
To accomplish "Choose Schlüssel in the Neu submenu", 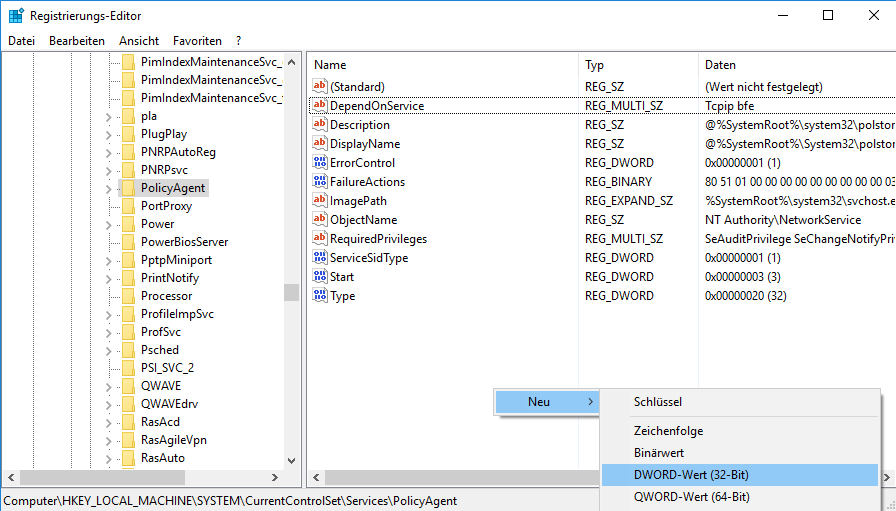I will 740,402.
